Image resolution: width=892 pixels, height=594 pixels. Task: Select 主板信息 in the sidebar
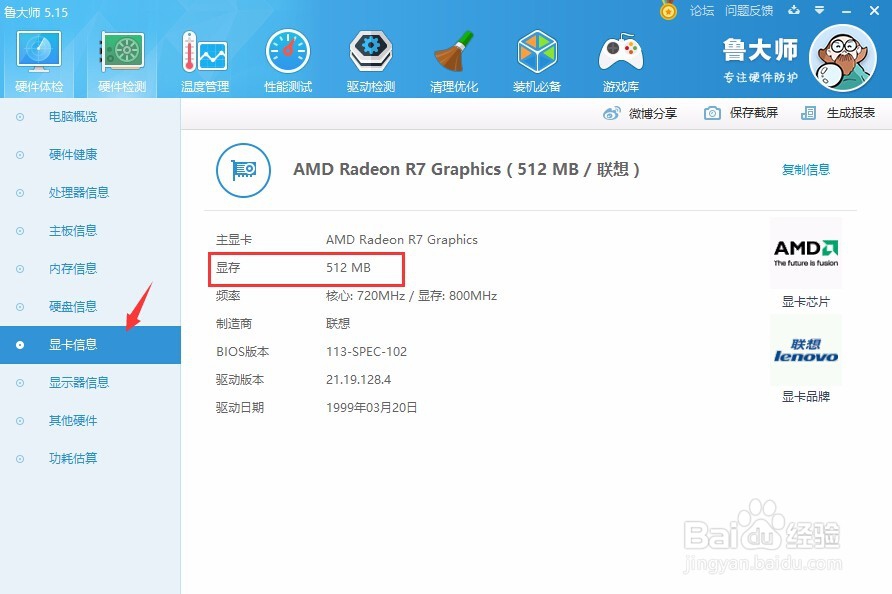click(x=90, y=230)
